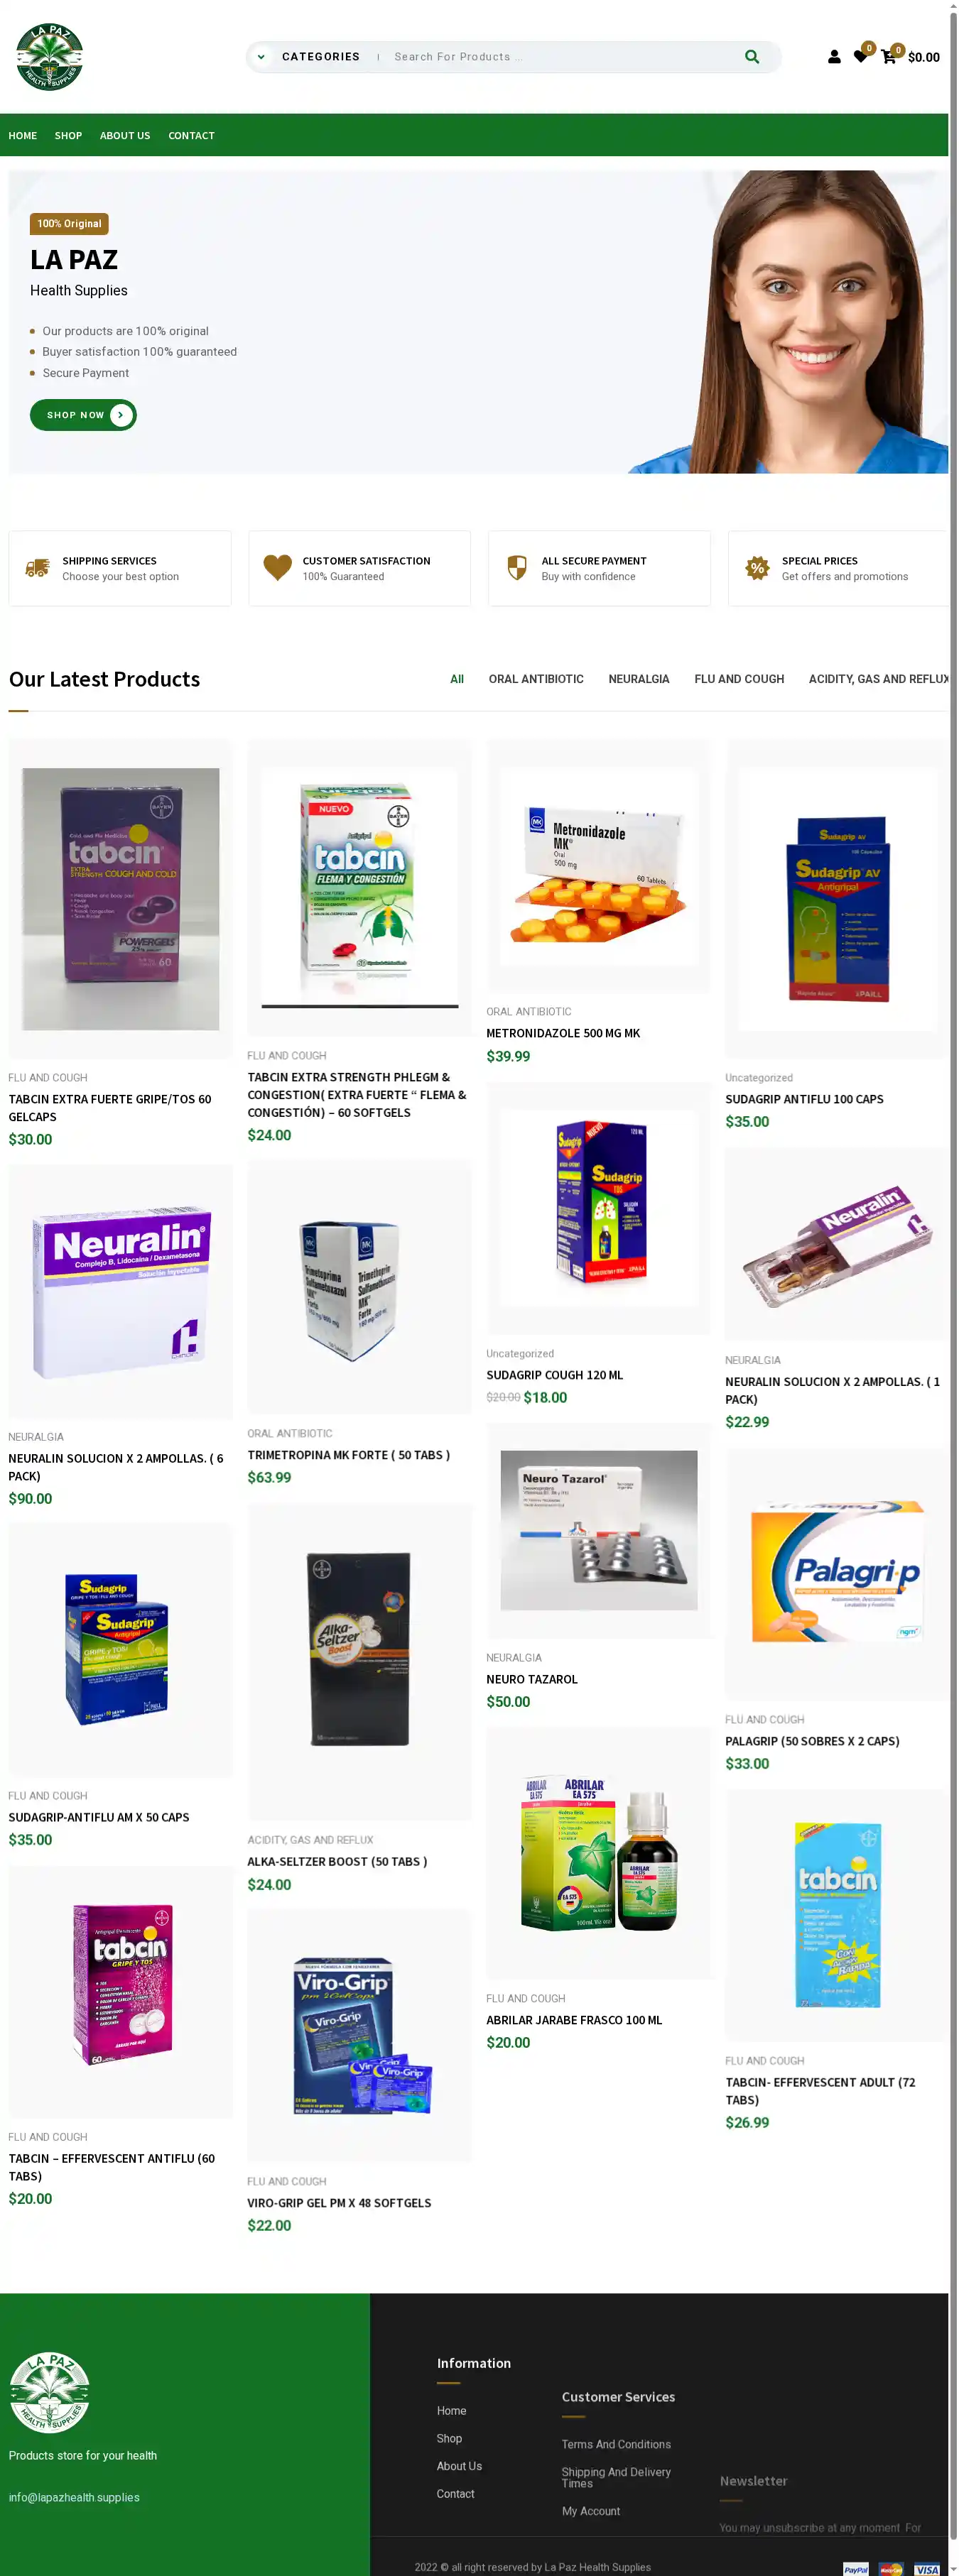Open Terms And Conditions footer link

tap(616, 2444)
